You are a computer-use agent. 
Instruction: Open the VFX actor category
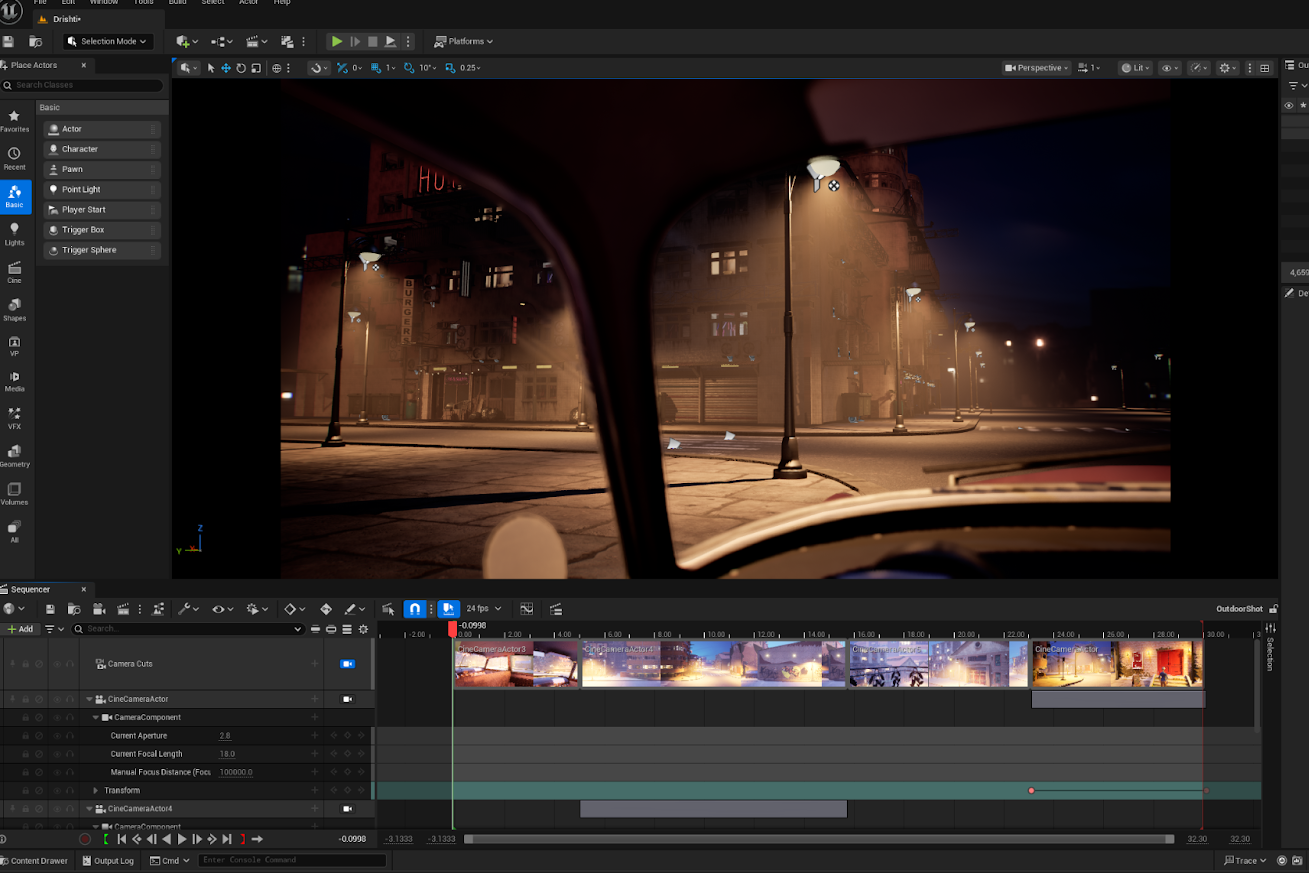(x=14, y=418)
